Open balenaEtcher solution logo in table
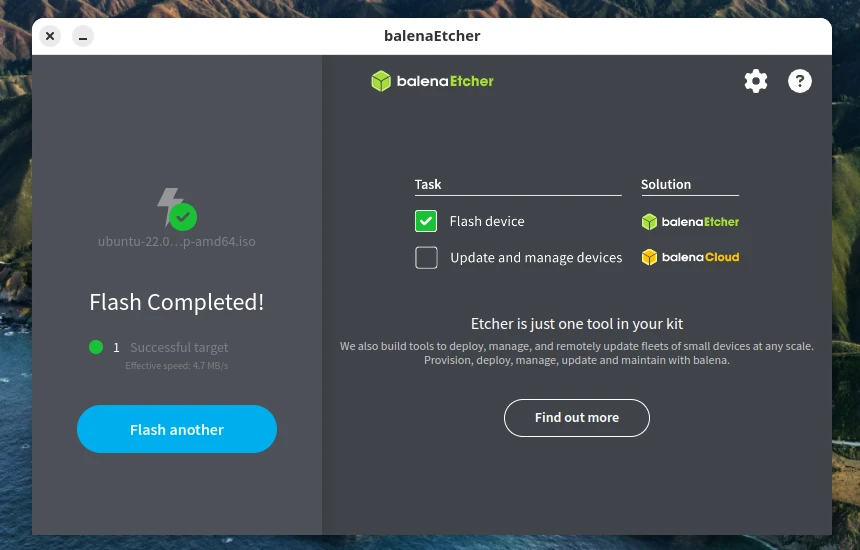This screenshot has width=860, height=550. click(x=690, y=222)
